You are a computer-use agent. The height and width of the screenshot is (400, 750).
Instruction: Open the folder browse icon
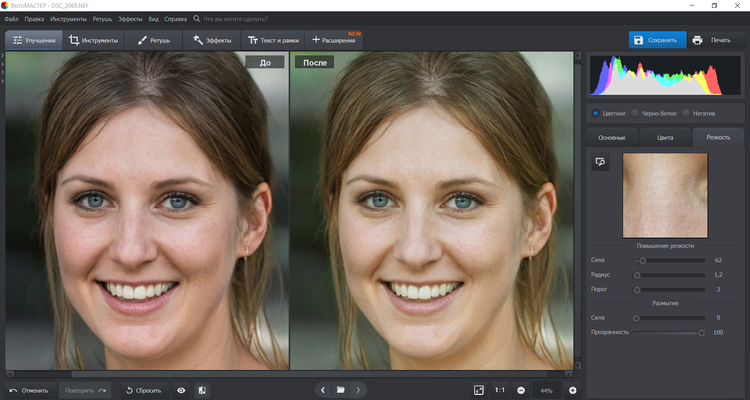pos(340,389)
